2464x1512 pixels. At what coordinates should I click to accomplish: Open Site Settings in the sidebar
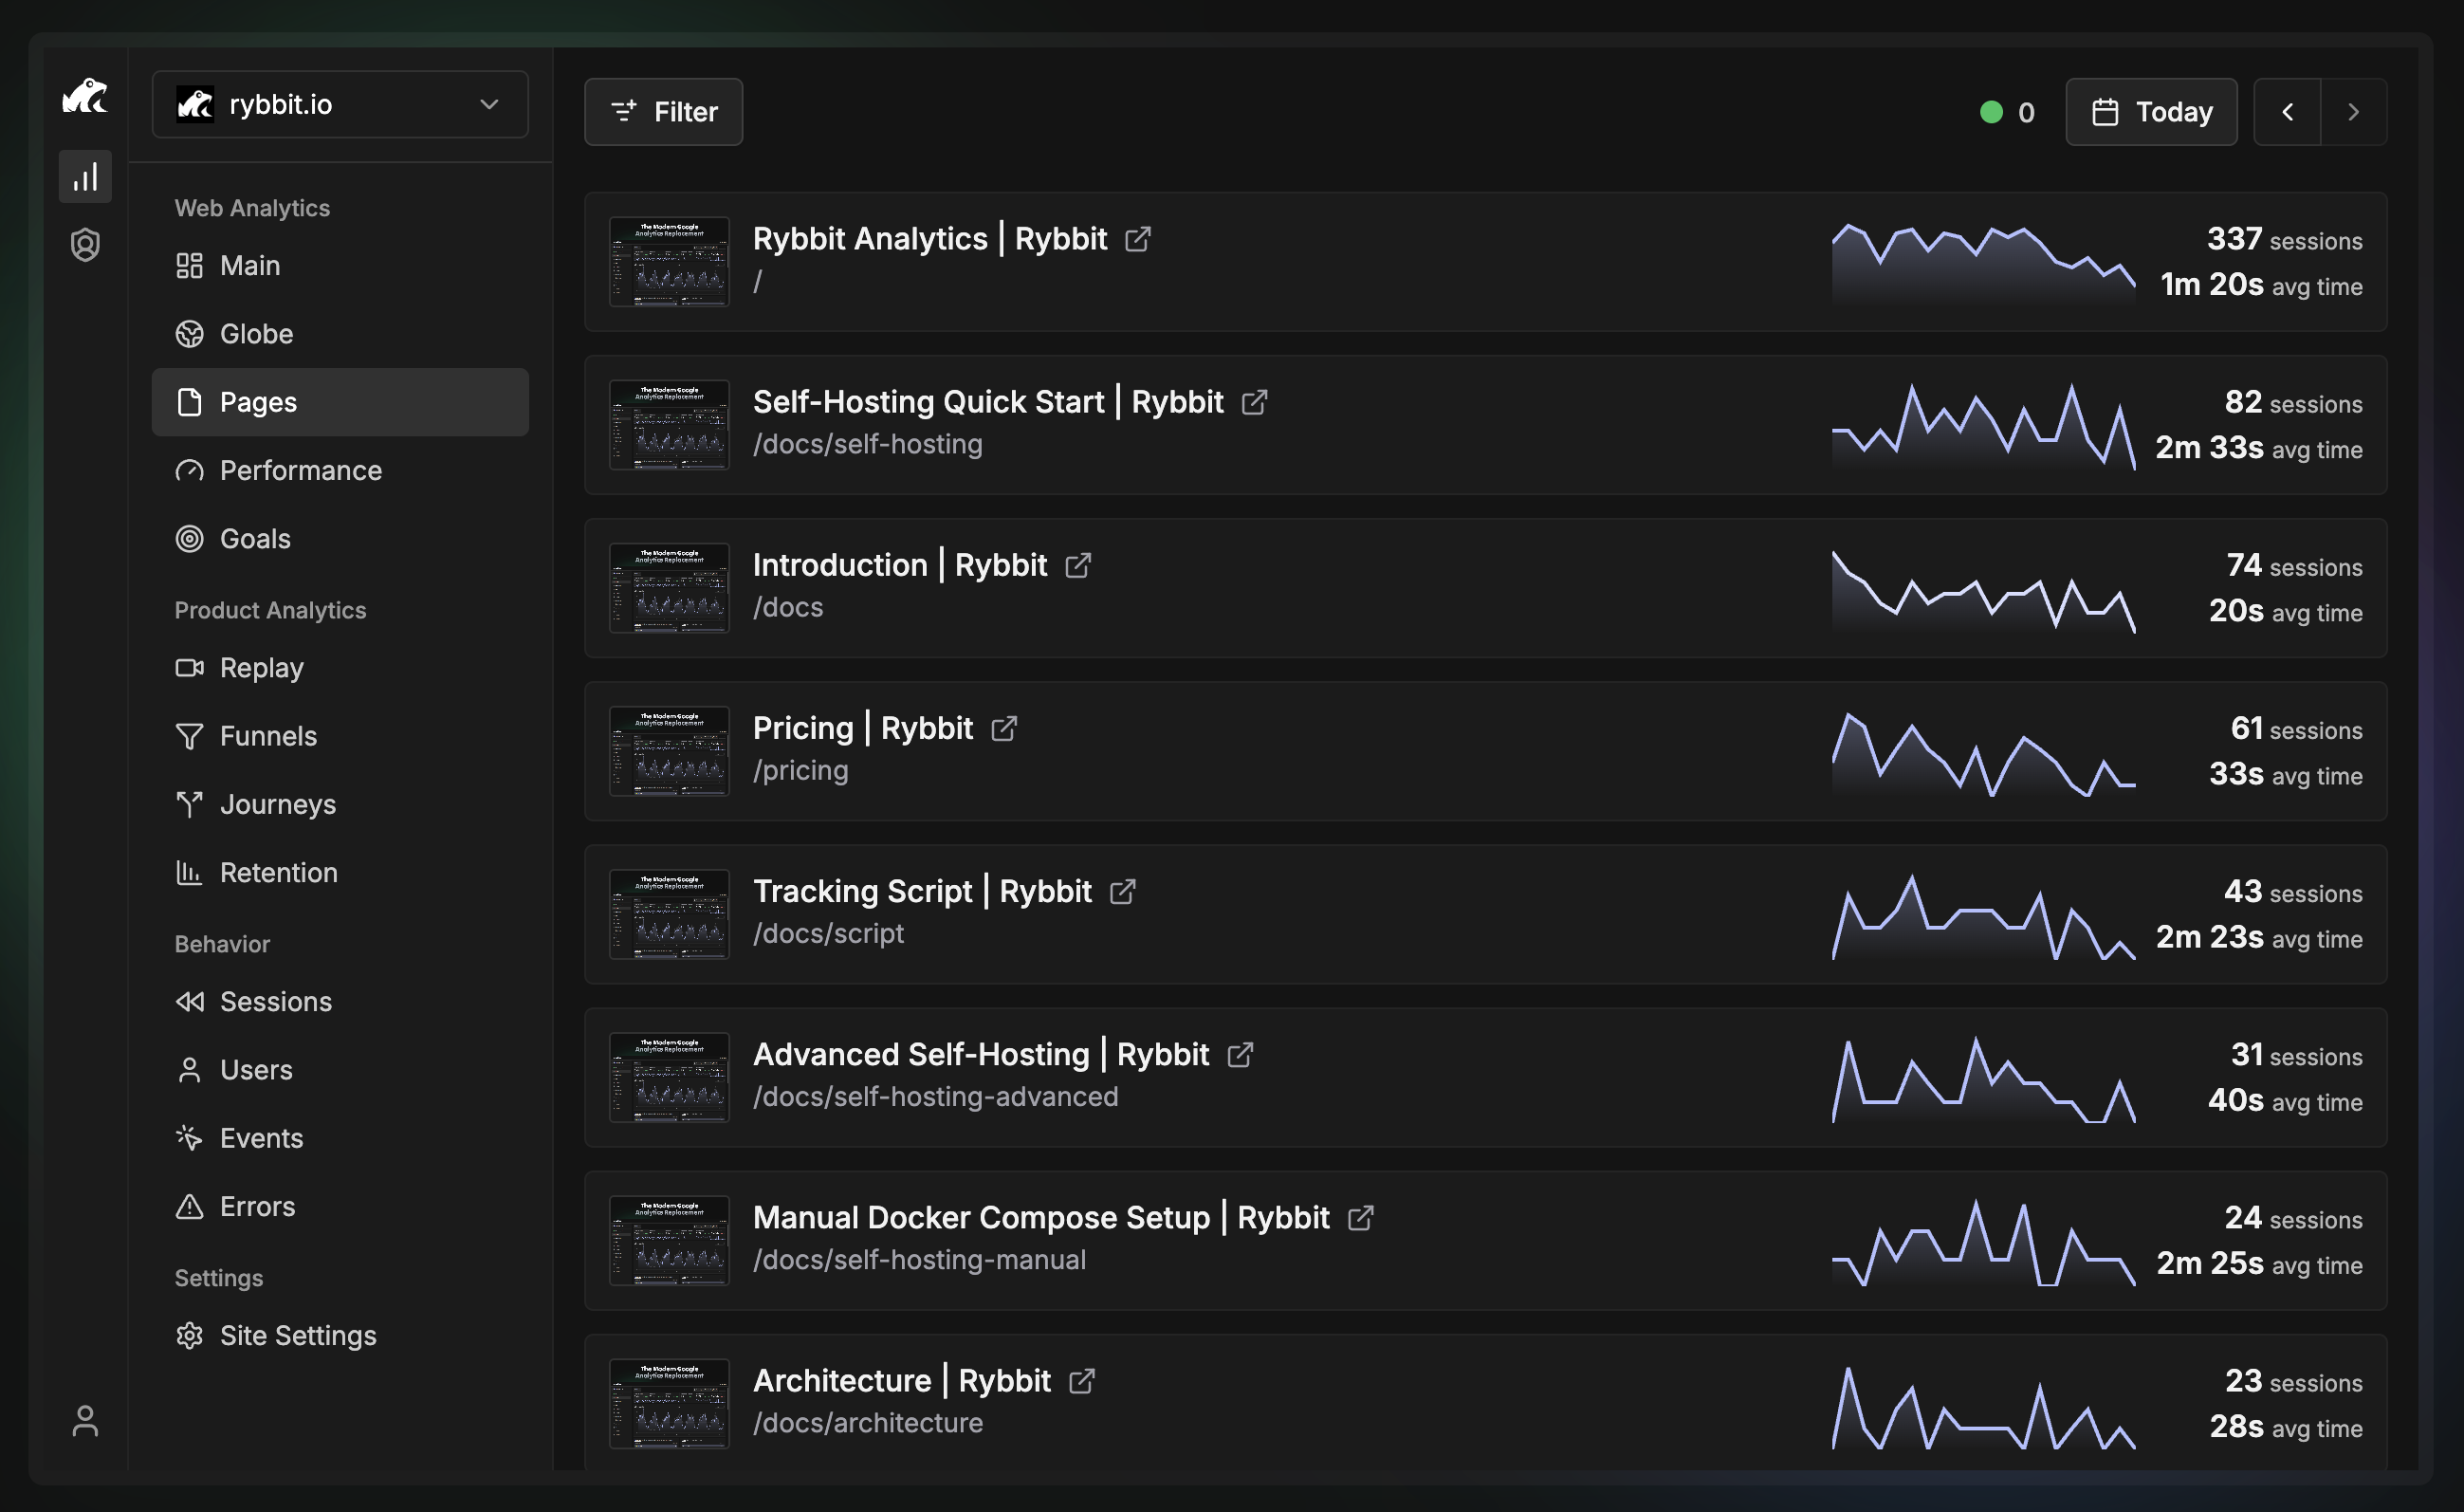coord(297,1336)
